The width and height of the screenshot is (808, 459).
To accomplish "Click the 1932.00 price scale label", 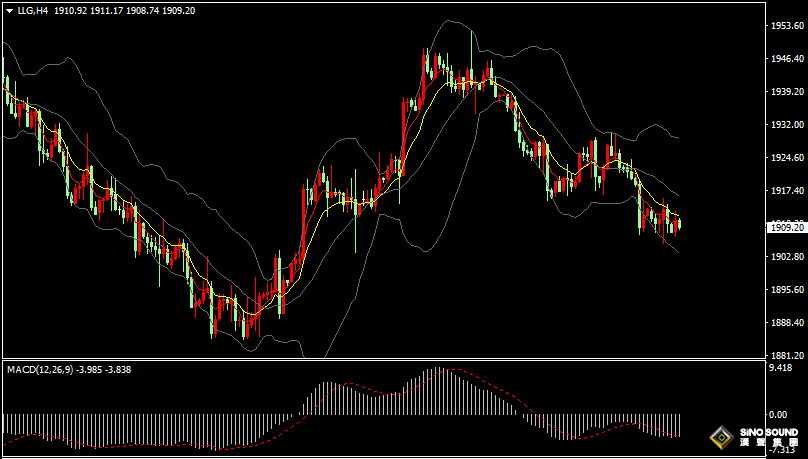I will click(786, 125).
